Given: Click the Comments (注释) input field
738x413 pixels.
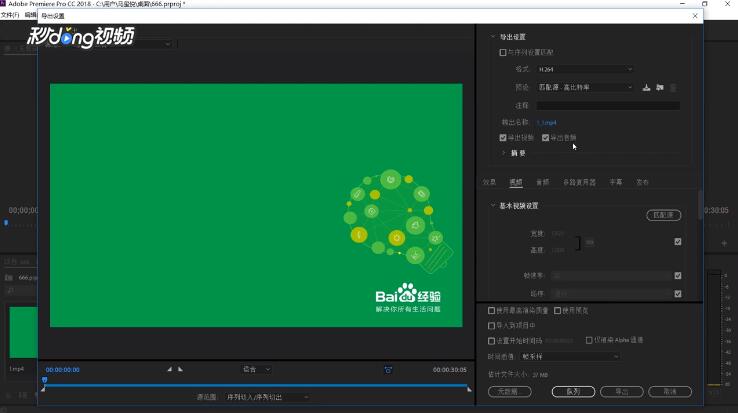Looking at the screenshot, I should pyautogui.click(x=608, y=105).
